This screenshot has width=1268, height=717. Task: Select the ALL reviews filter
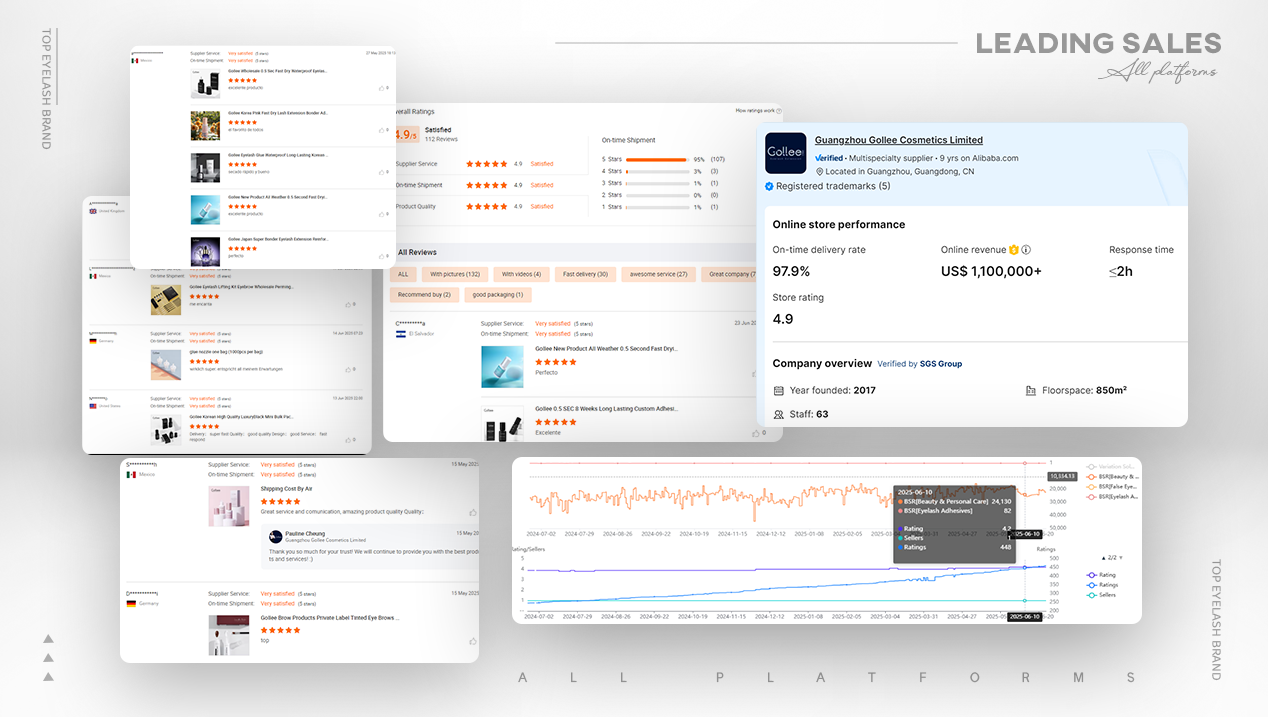pyautogui.click(x=403, y=274)
